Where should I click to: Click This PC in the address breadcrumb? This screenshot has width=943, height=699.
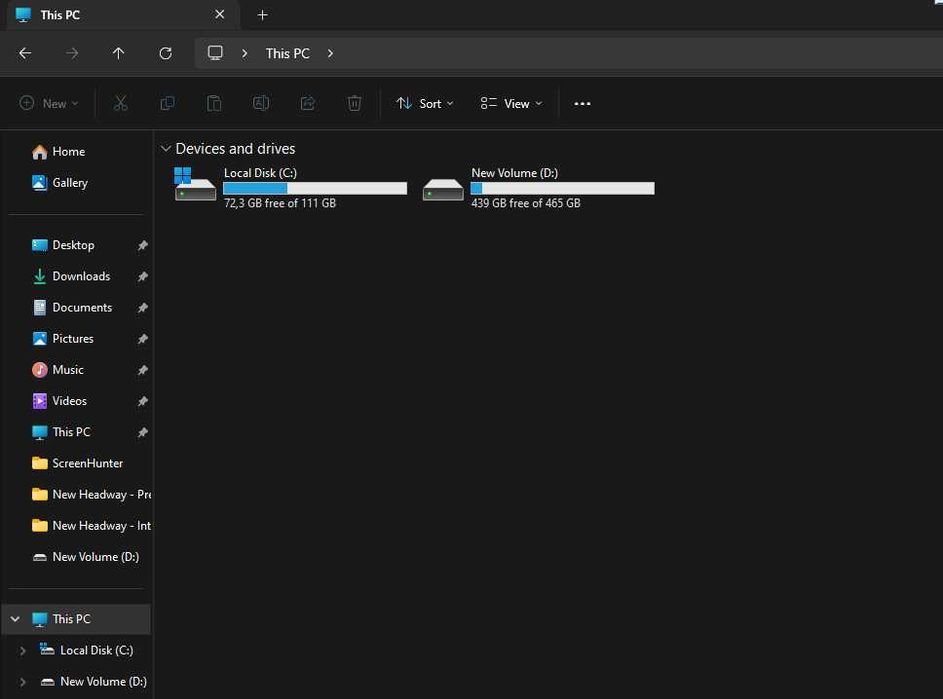pos(287,54)
